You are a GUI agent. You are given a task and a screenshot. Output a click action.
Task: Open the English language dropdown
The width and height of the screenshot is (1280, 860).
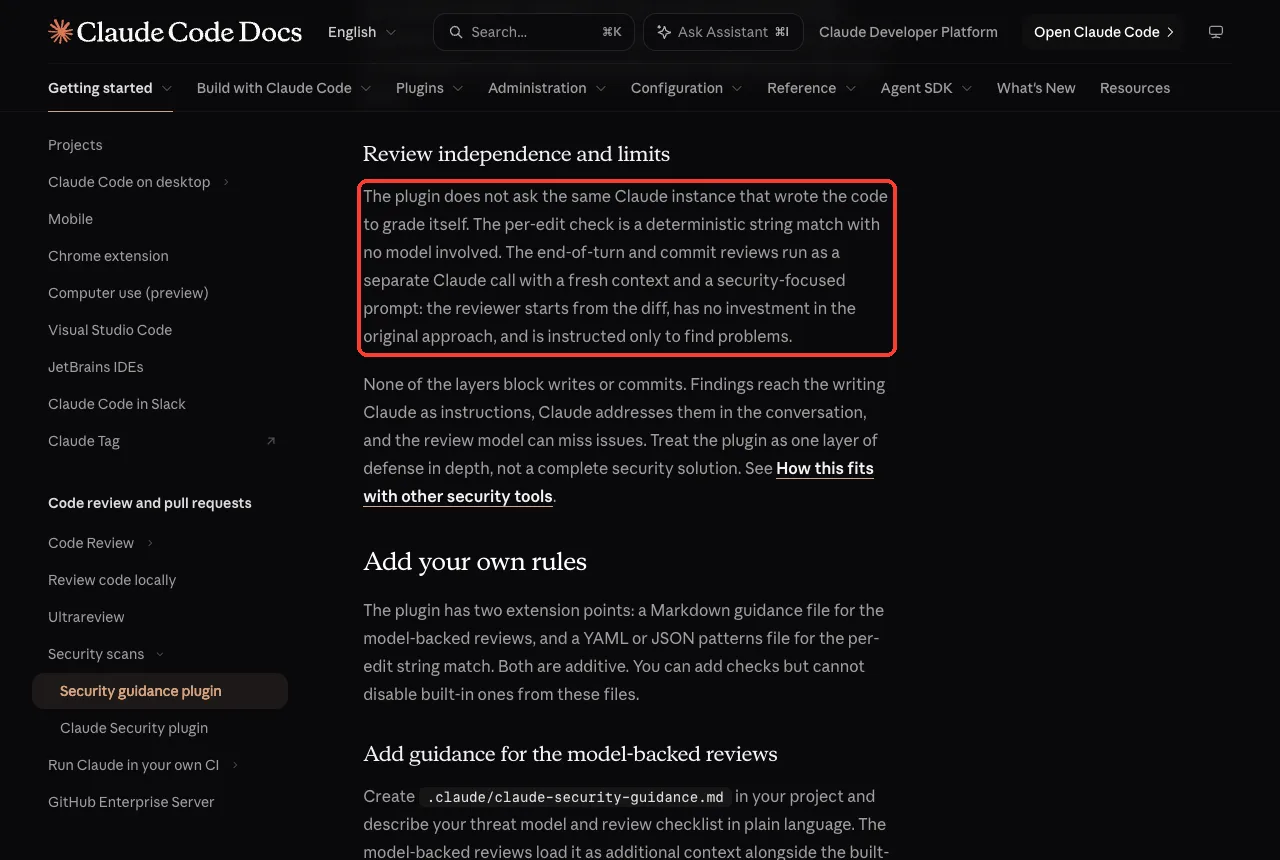(362, 32)
